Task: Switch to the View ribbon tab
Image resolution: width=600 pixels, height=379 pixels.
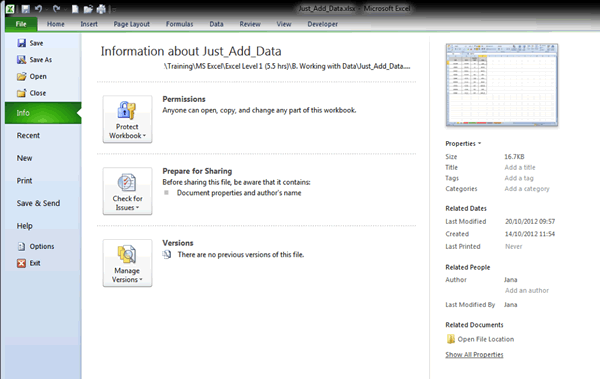Action: [284, 24]
